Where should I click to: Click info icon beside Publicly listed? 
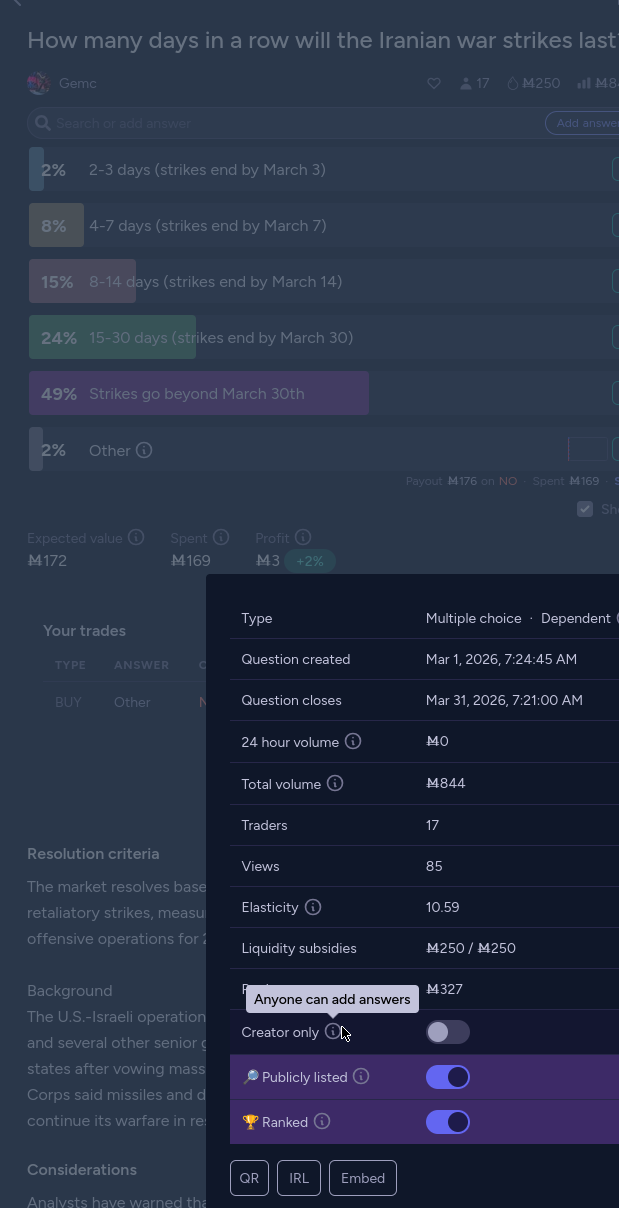(x=361, y=1076)
